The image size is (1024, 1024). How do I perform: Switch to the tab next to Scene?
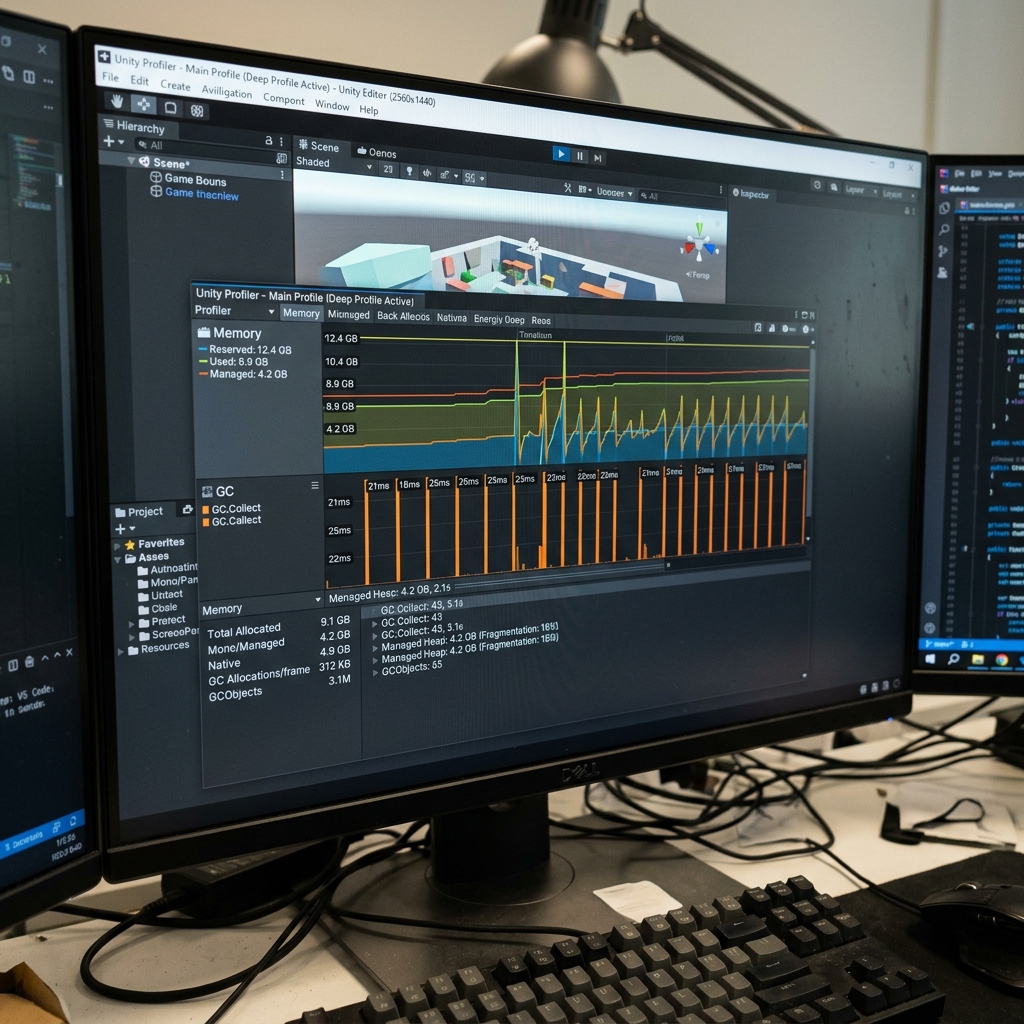click(x=377, y=152)
